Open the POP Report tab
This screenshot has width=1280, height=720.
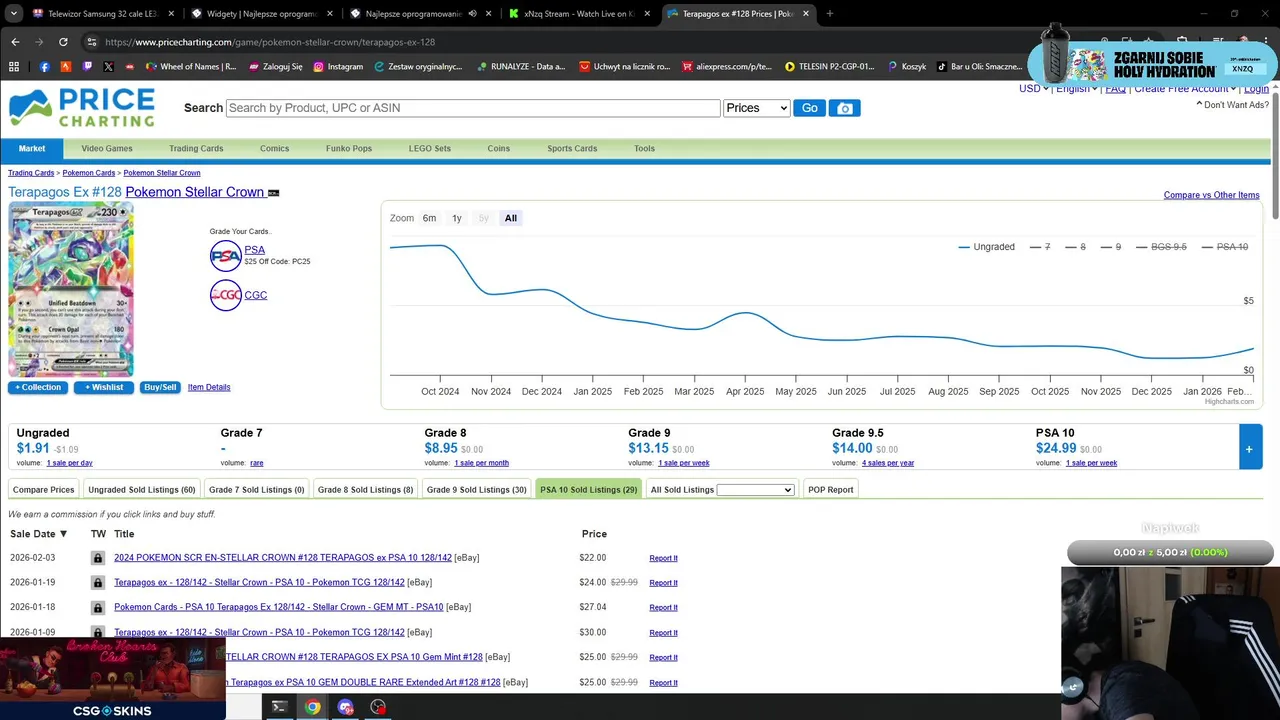tap(831, 490)
